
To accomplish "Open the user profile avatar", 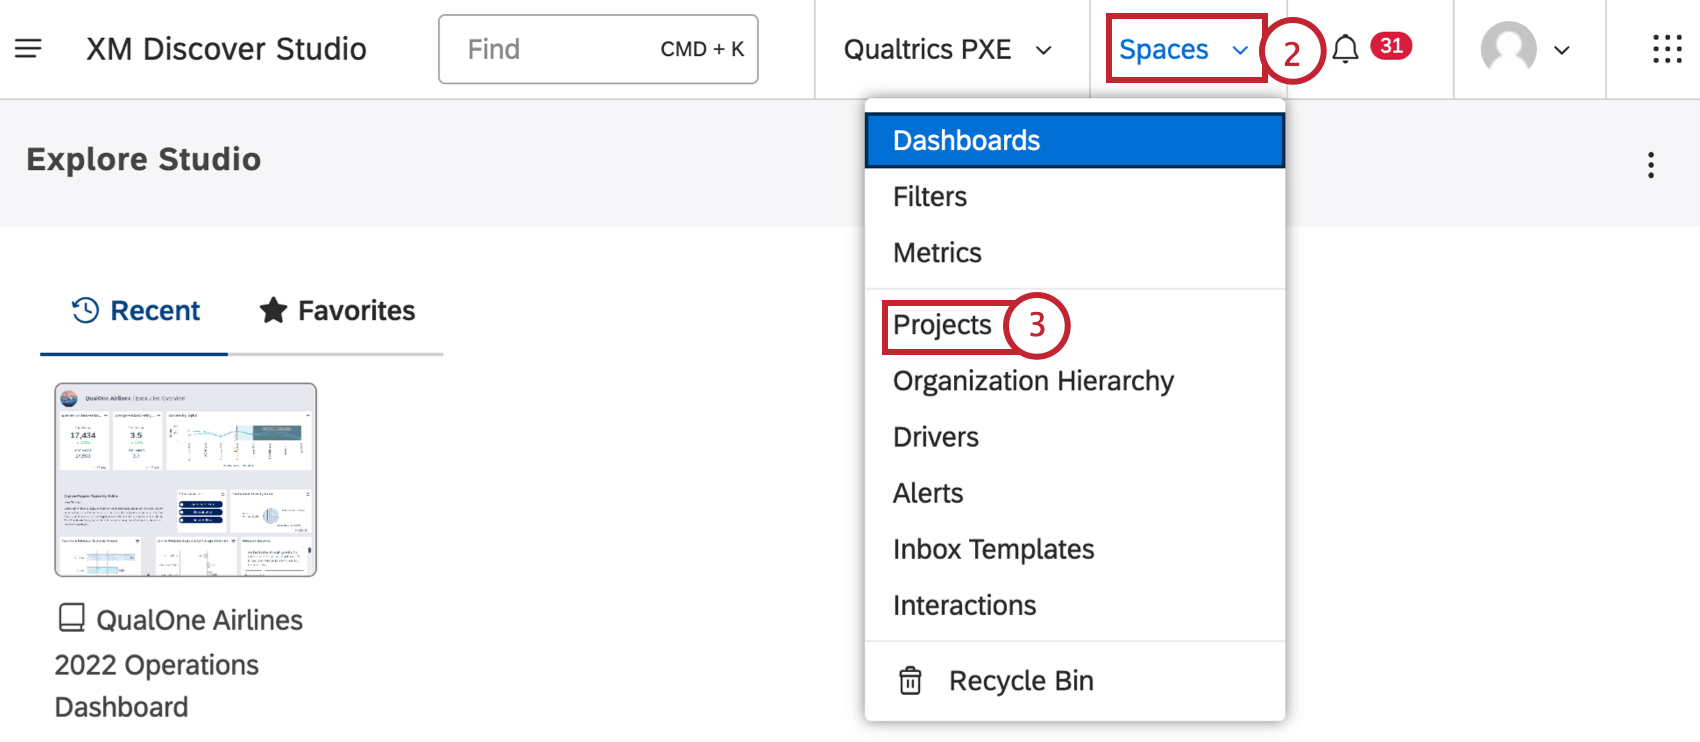I will tap(1508, 48).
